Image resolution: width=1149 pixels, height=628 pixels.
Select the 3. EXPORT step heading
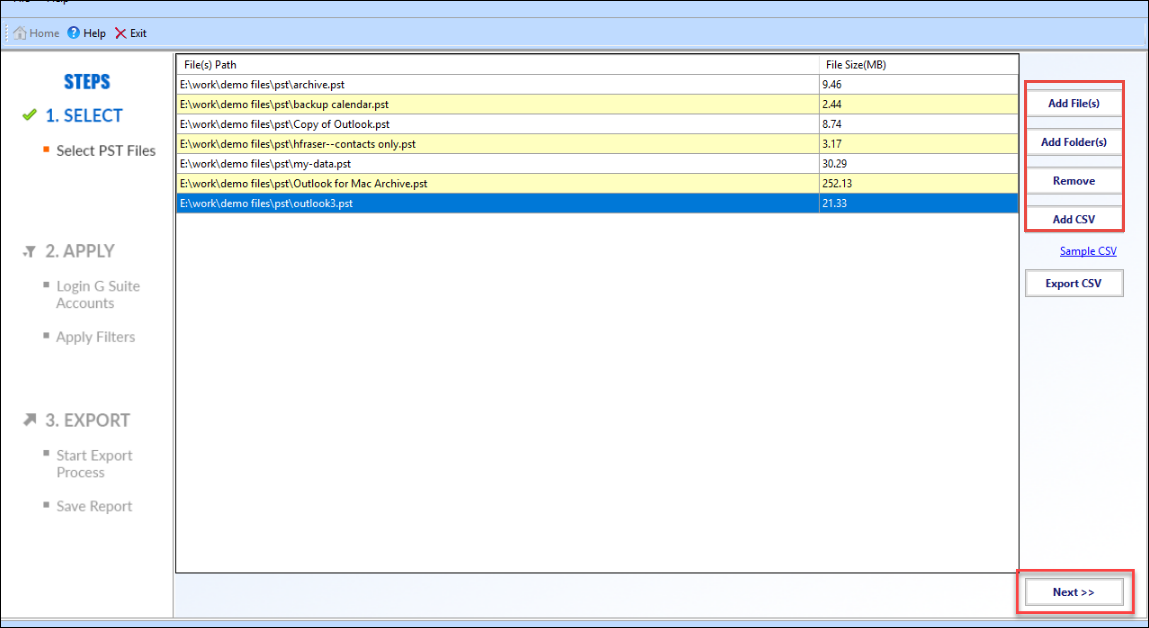tap(87, 420)
